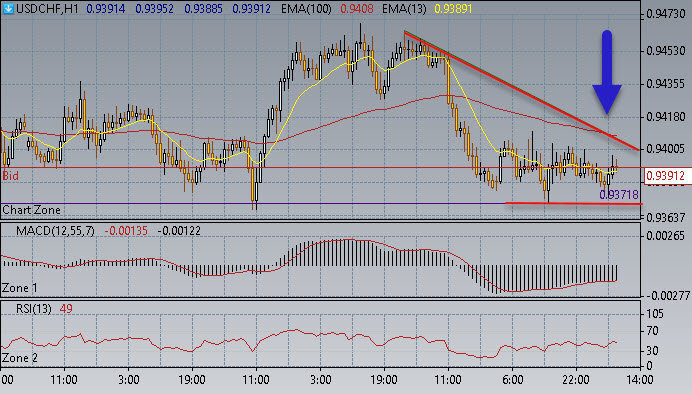
Task: Click the blue down-arrow icon beside USDCHF
Action: 8,8
